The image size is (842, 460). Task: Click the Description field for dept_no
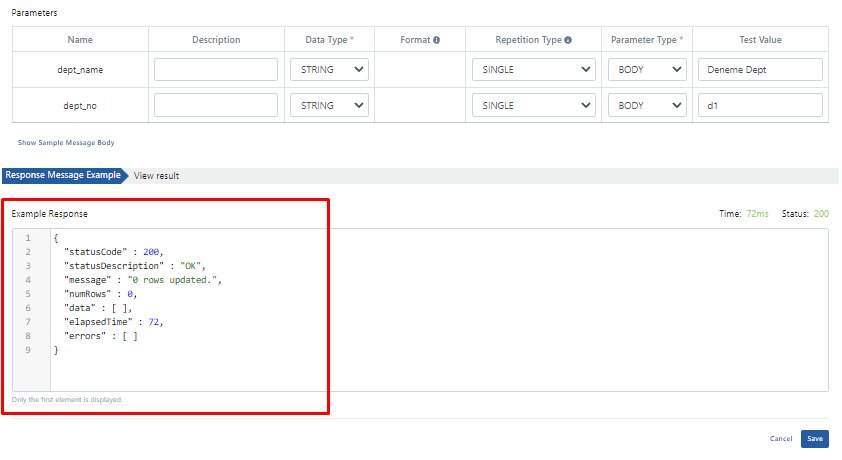point(216,105)
